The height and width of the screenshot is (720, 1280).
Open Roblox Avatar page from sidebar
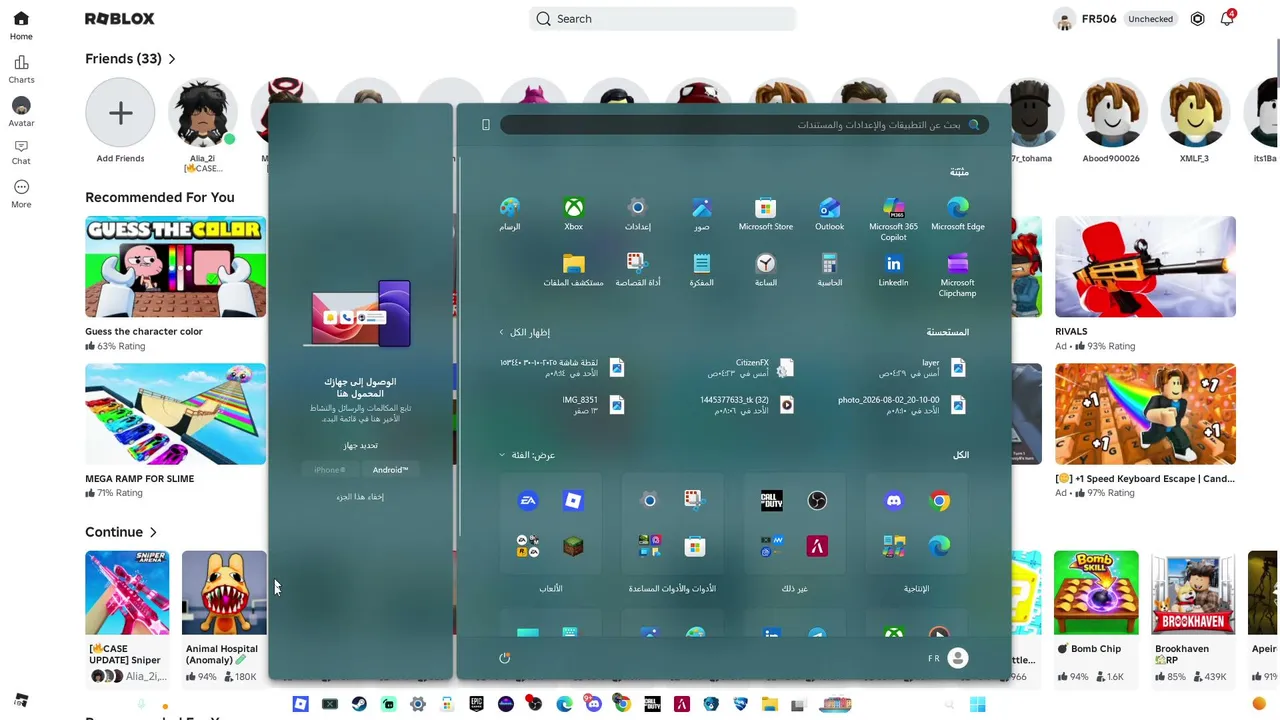21,112
